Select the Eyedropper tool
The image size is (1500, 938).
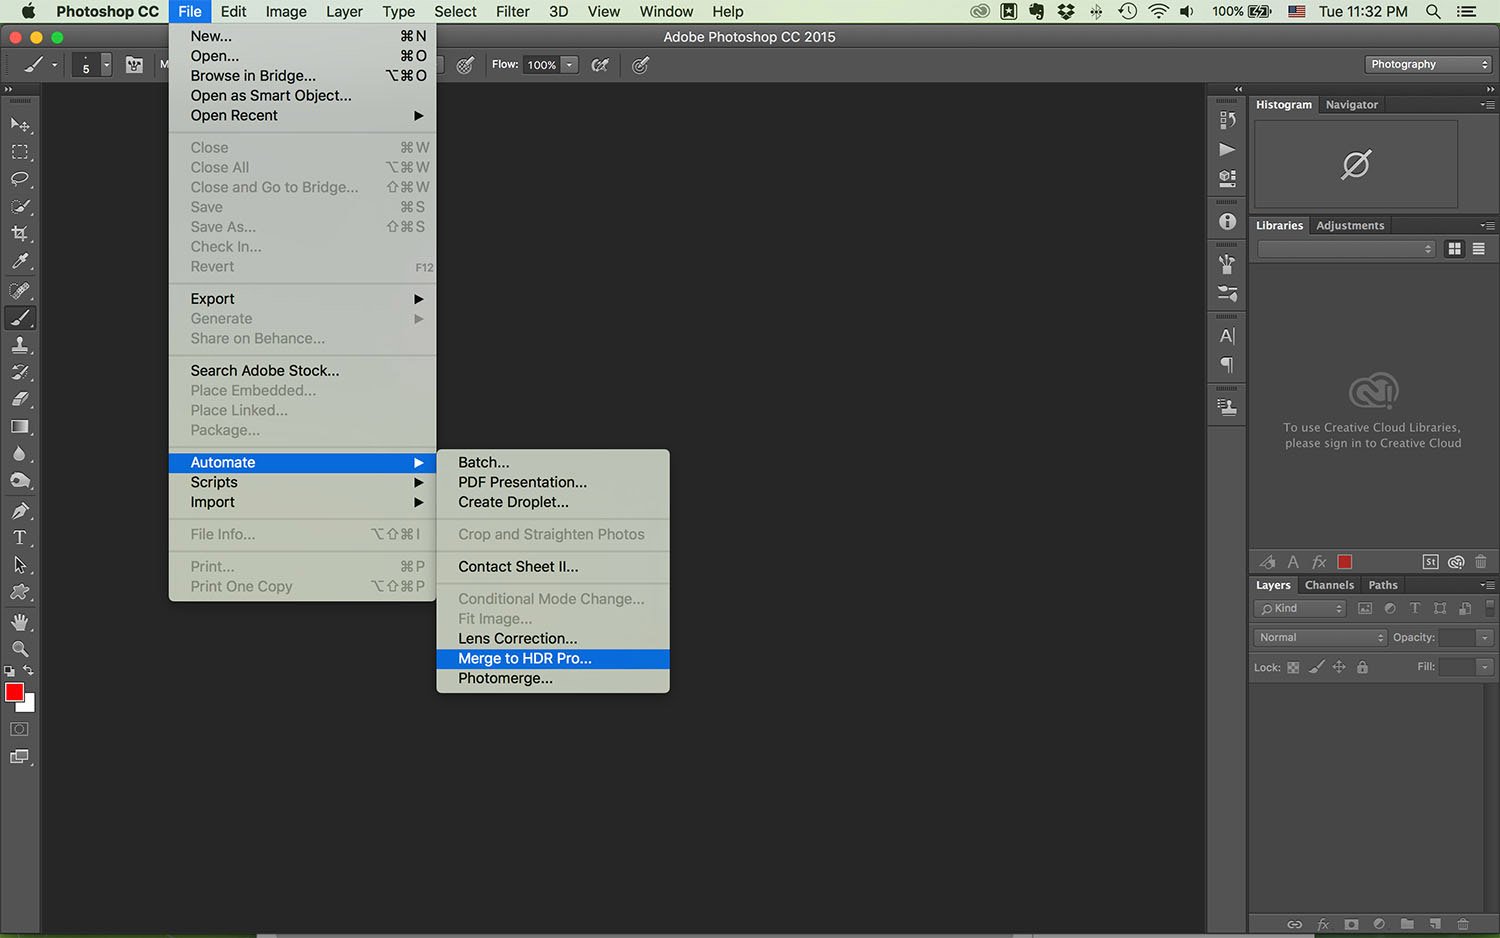20,261
